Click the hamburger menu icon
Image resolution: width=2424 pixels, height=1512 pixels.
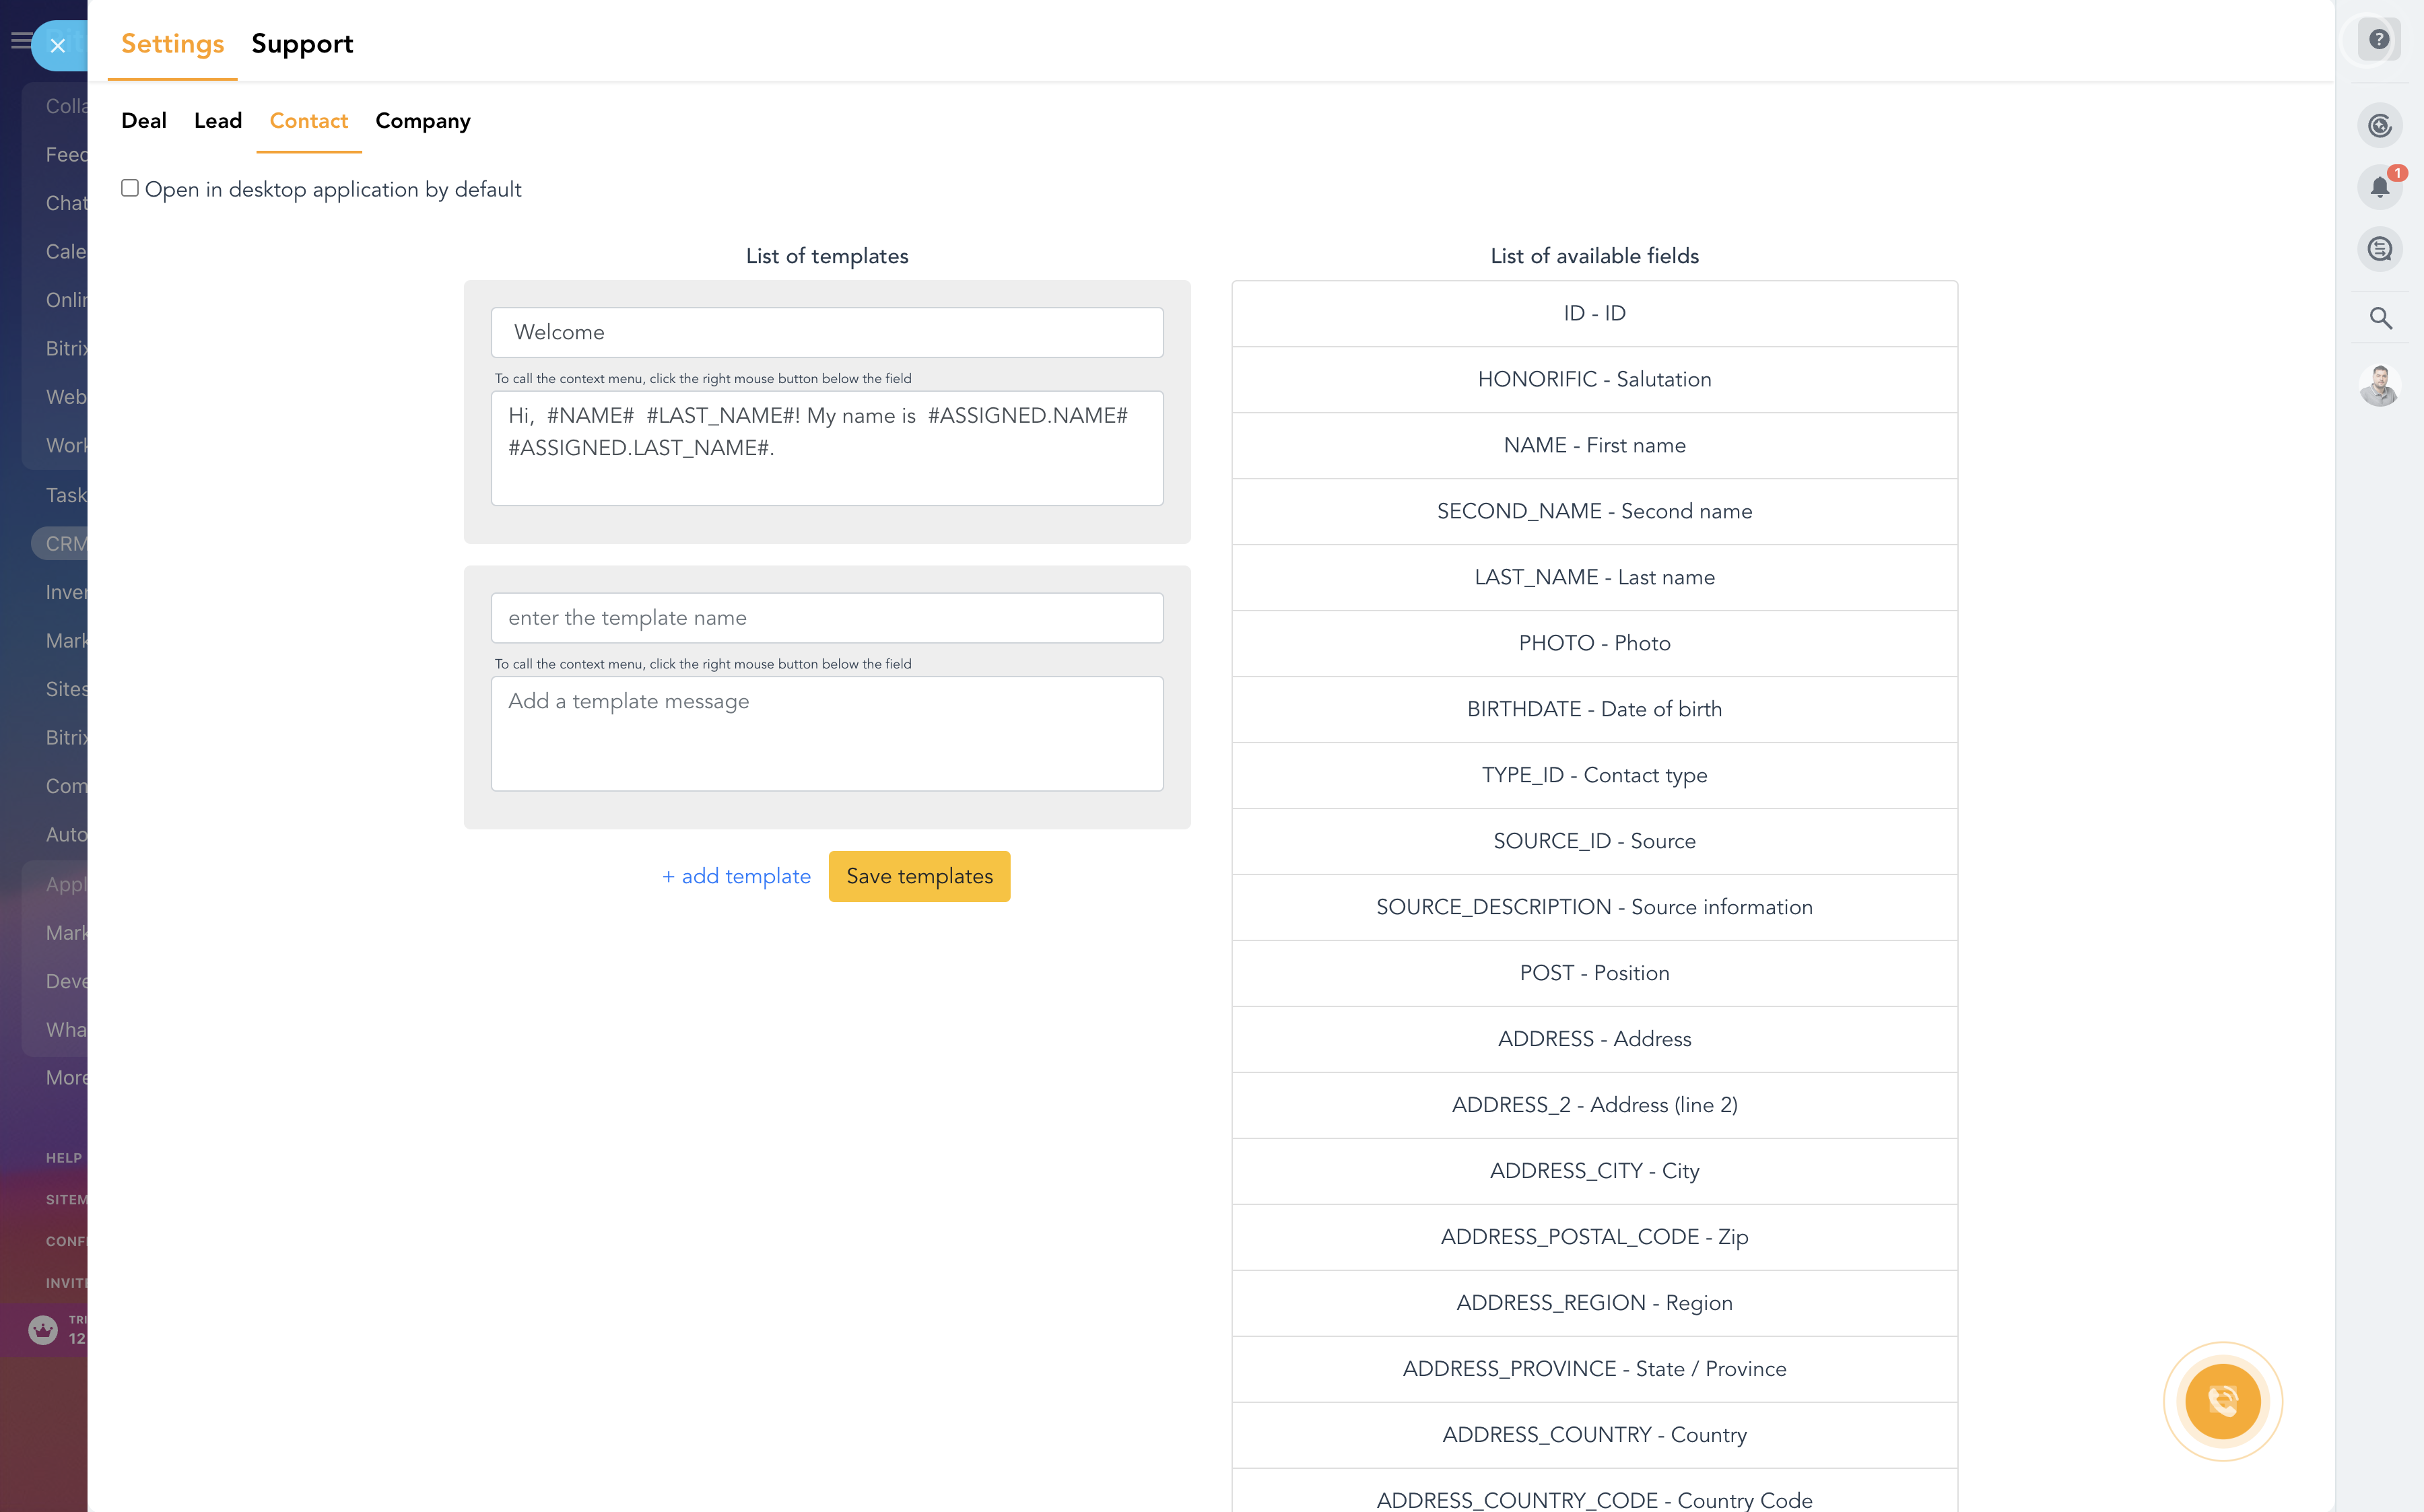tap(20, 41)
